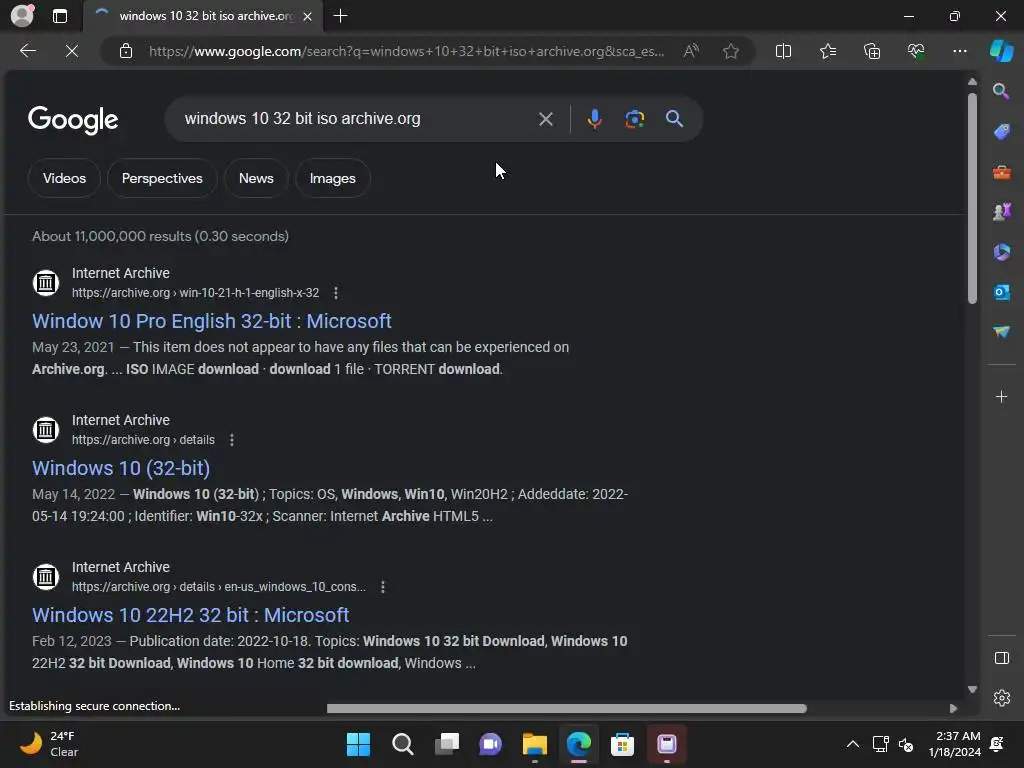
Task: Open Windows 10 22H2 32 bit result
Action: [x=191, y=615]
